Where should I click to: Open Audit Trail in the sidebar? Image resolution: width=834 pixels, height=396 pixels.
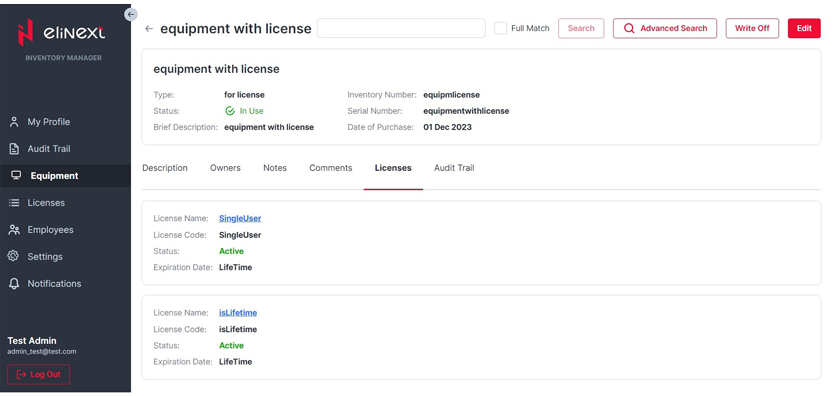49,149
